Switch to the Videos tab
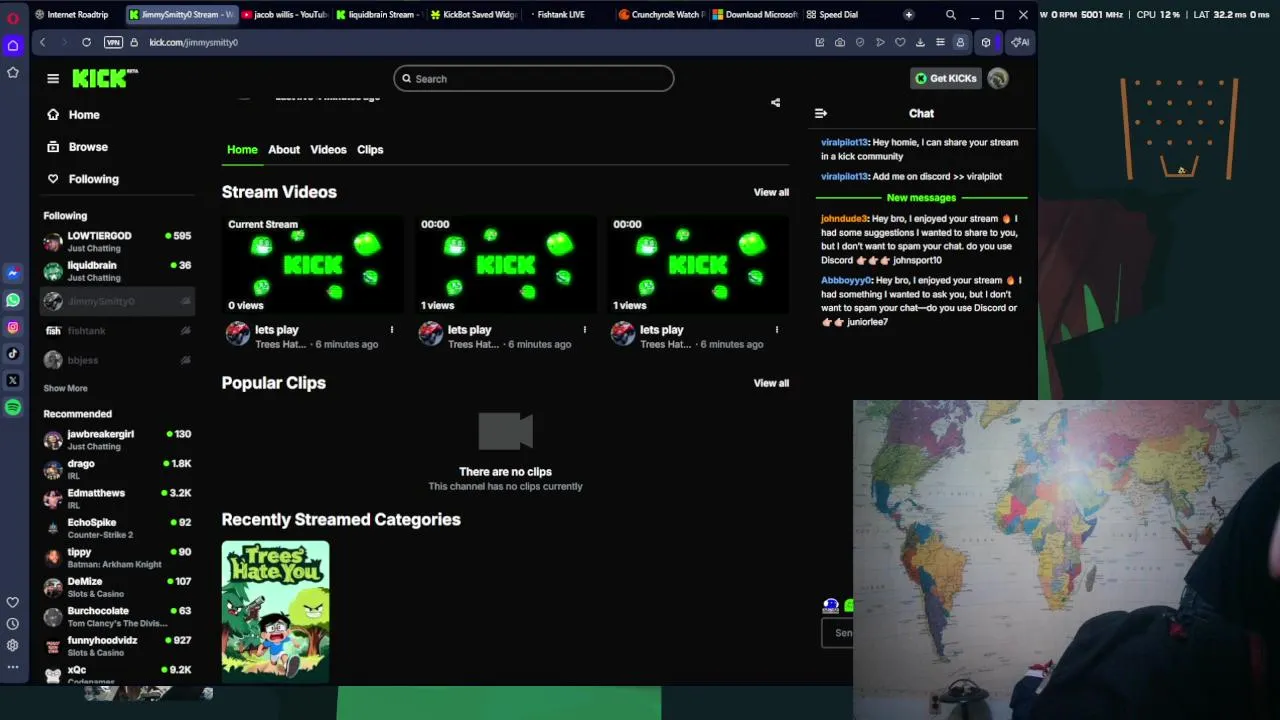Image resolution: width=1280 pixels, height=720 pixels. click(x=328, y=149)
